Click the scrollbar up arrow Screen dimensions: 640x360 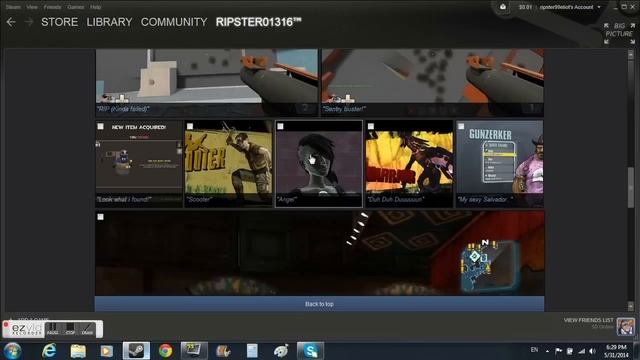tap(631, 54)
